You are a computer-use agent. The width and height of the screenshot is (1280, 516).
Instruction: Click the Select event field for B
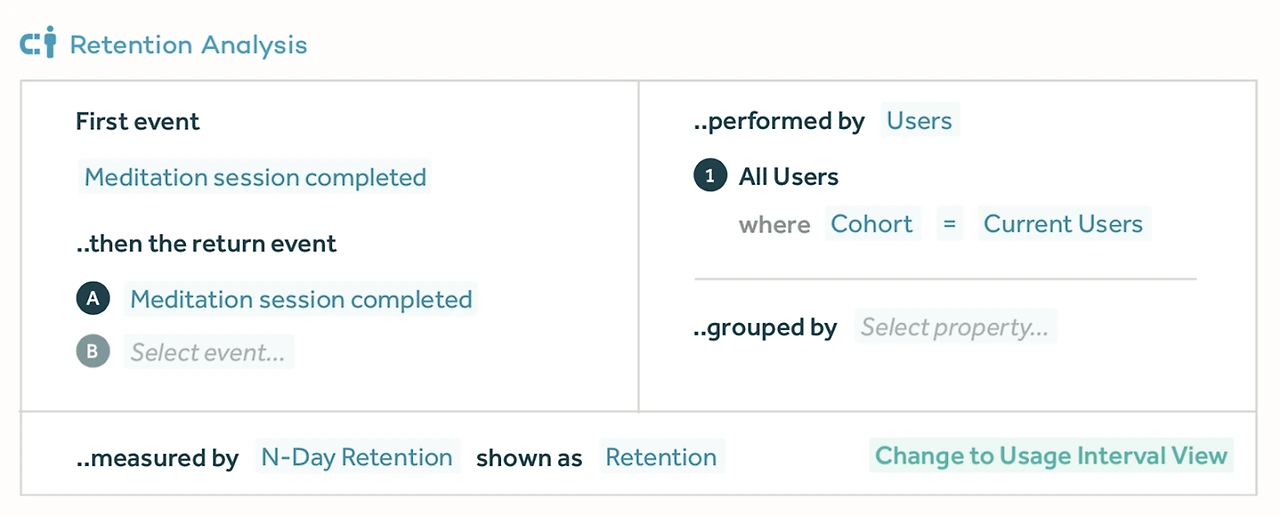pyautogui.click(x=208, y=352)
